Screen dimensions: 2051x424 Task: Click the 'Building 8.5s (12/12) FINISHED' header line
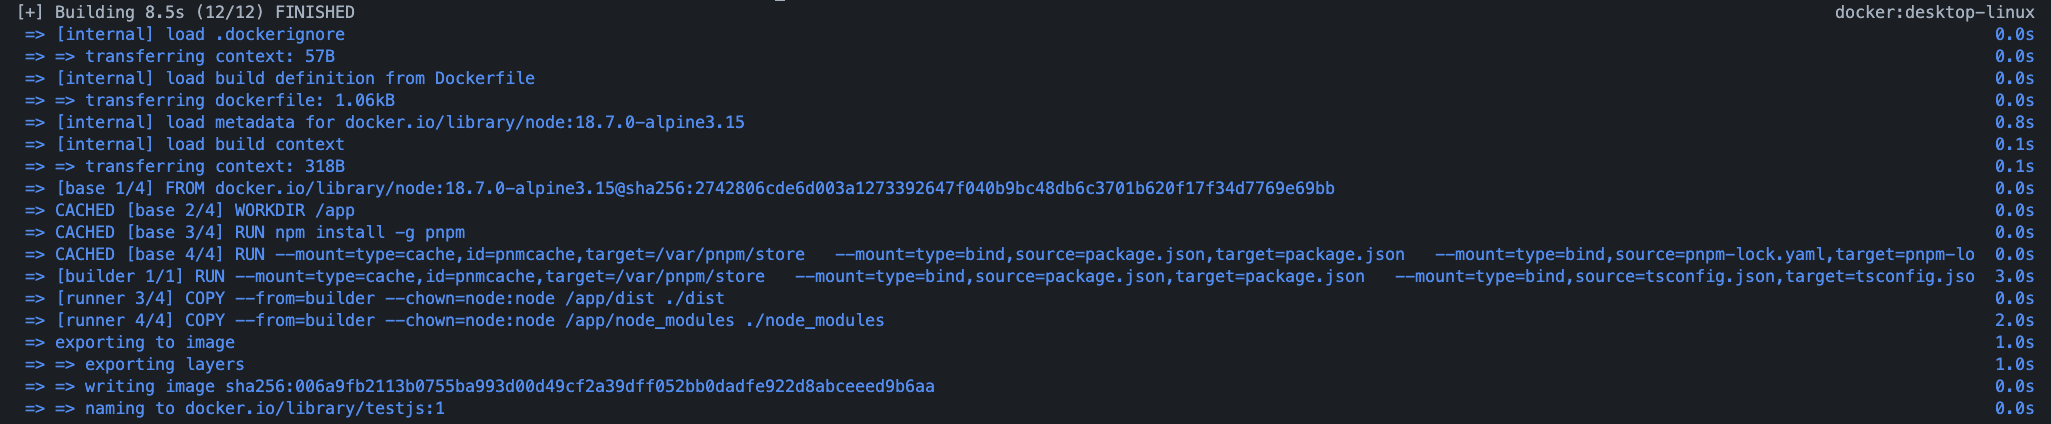pyautogui.click(x=185, y=12)
